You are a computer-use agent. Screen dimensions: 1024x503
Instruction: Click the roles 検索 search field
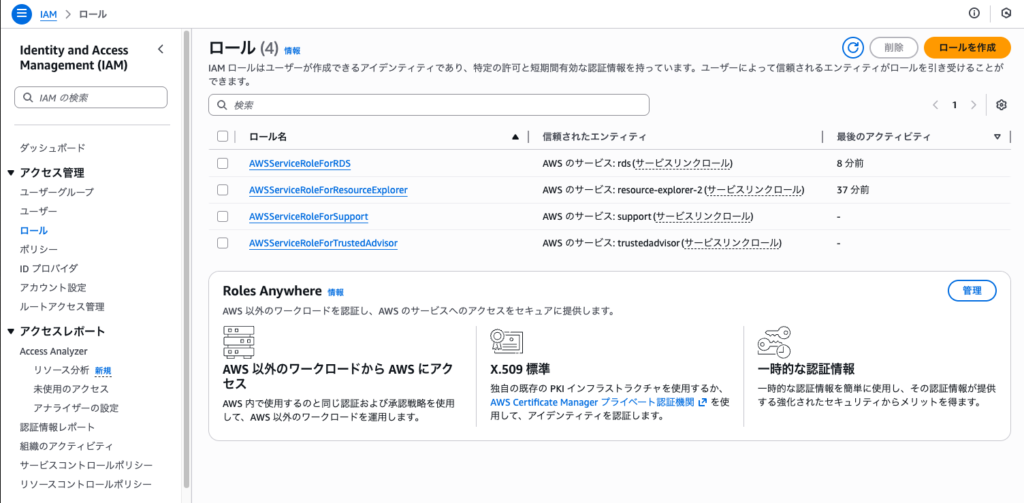(x=430, y=105)
